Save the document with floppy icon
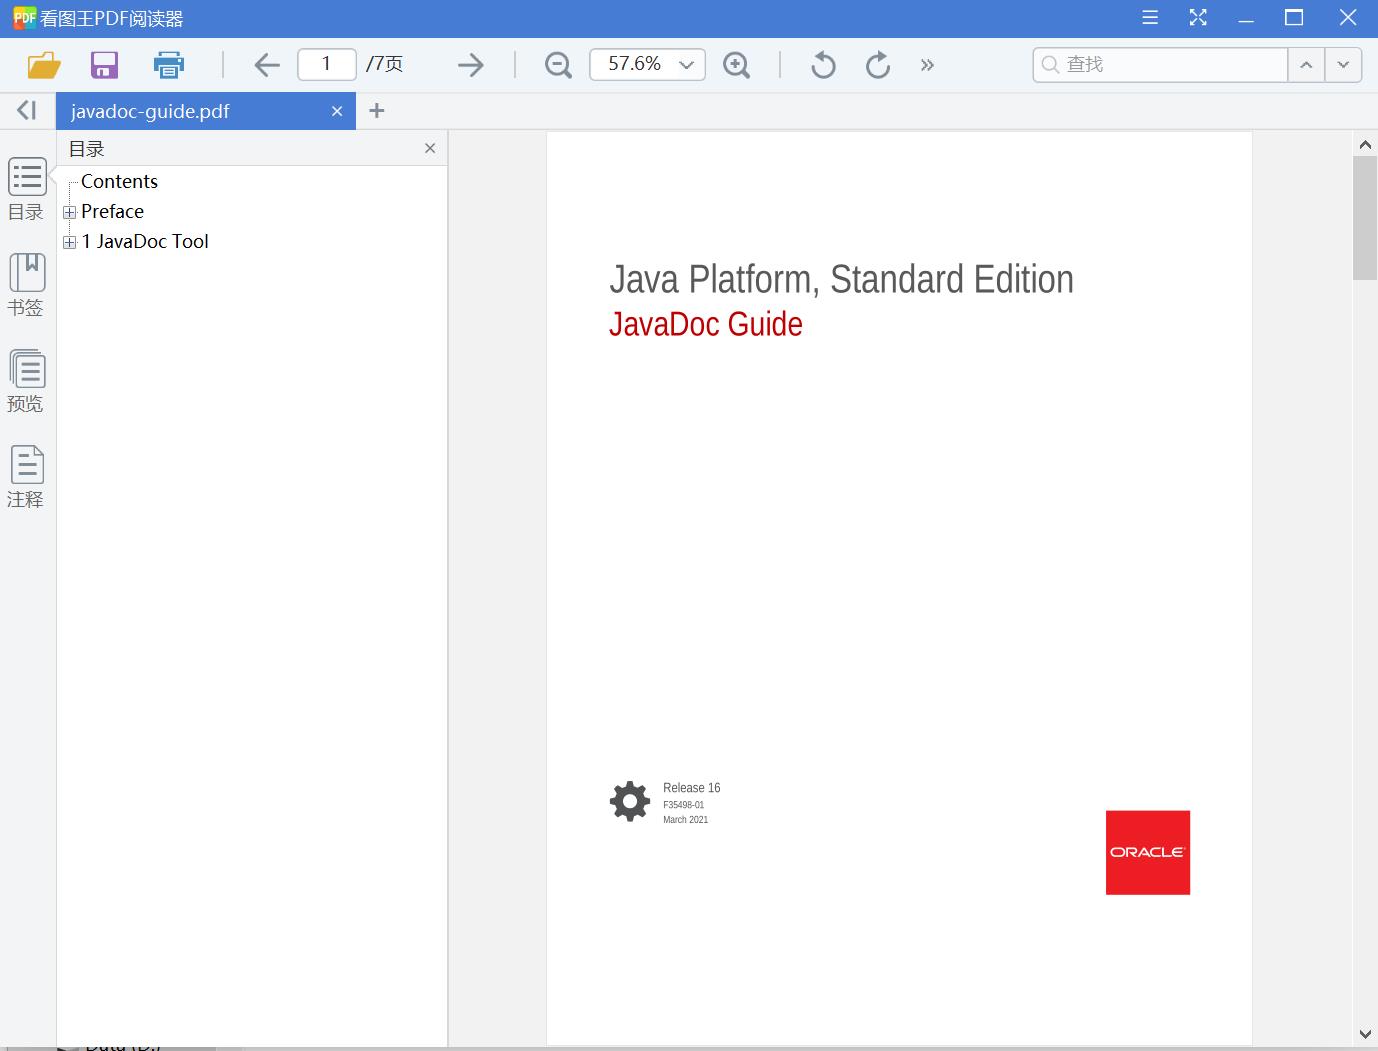The image size is (1378, 1051). tap(104, 65)
